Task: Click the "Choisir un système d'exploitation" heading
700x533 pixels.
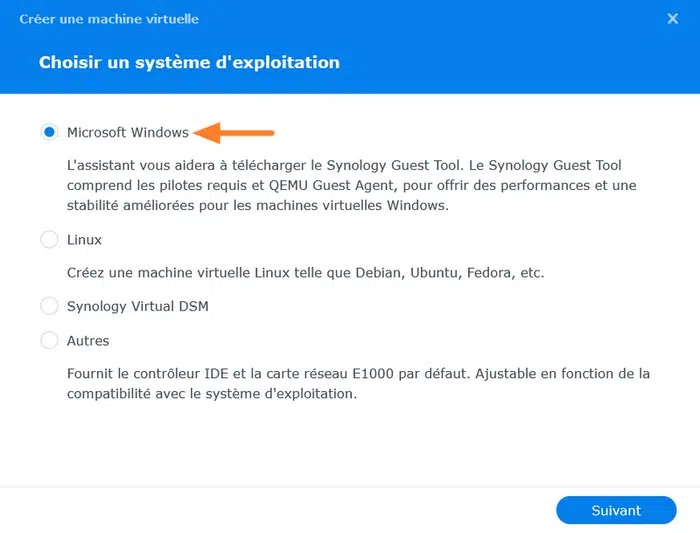Action: (189, 62)
